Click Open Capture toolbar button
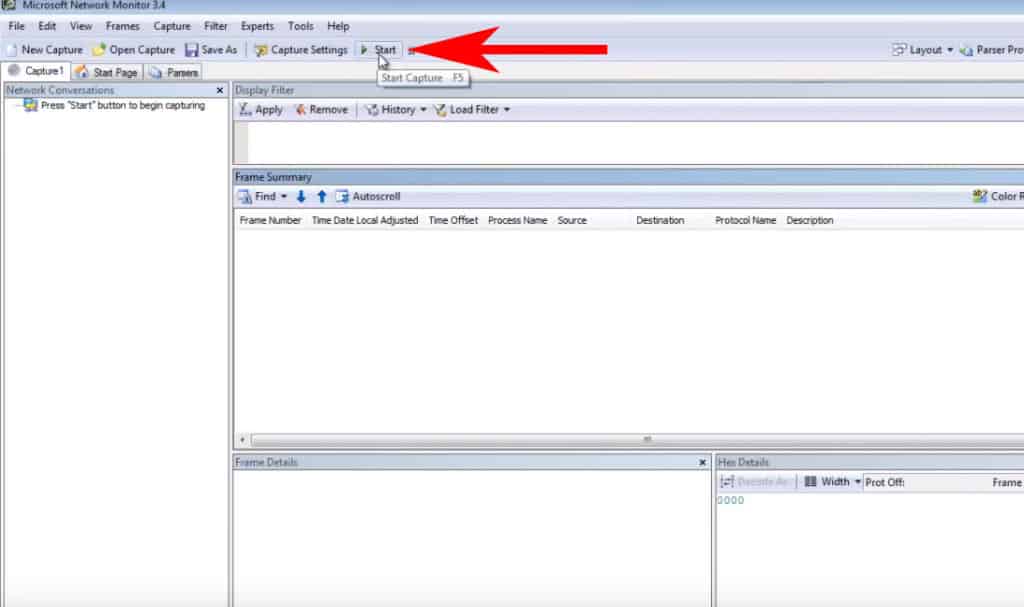 (134, 50)
